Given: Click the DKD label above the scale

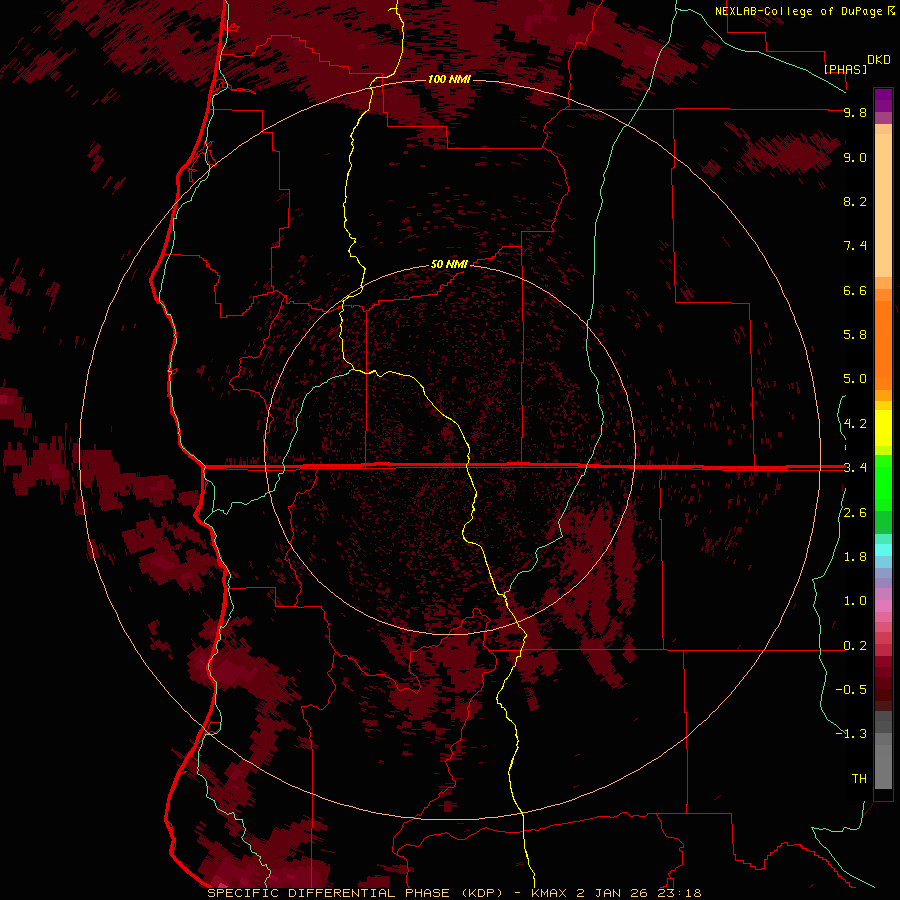Looking at the screenshot, I should point(879,59).
